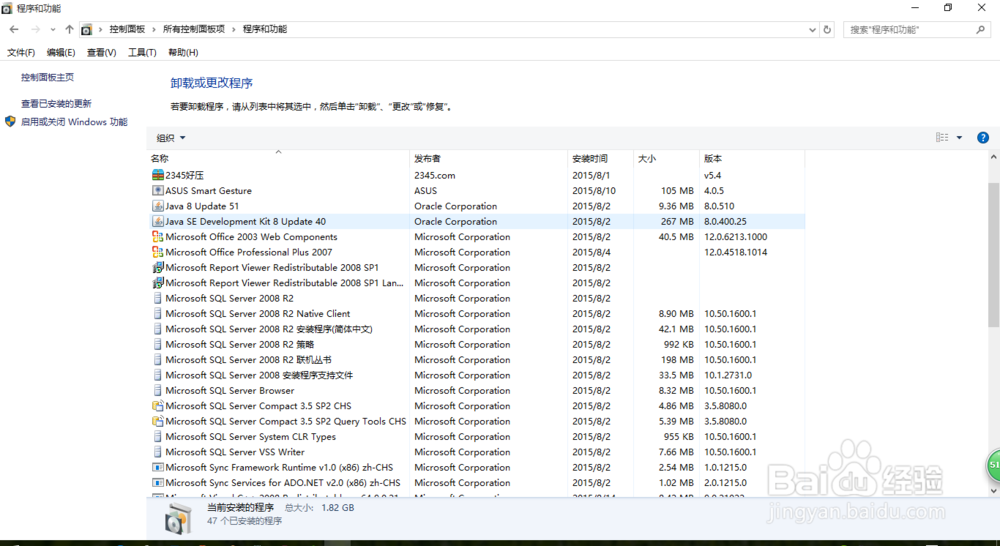Select SQL Server 2008 R2 策略 row
This screenshot has height=546, width=1000.
(477, 344)
